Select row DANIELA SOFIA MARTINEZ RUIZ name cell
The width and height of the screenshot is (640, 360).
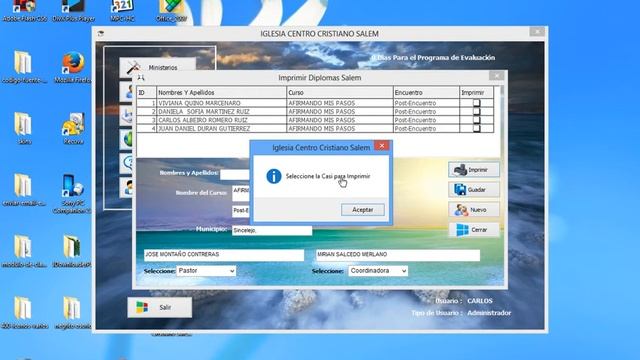click(222, 111)
